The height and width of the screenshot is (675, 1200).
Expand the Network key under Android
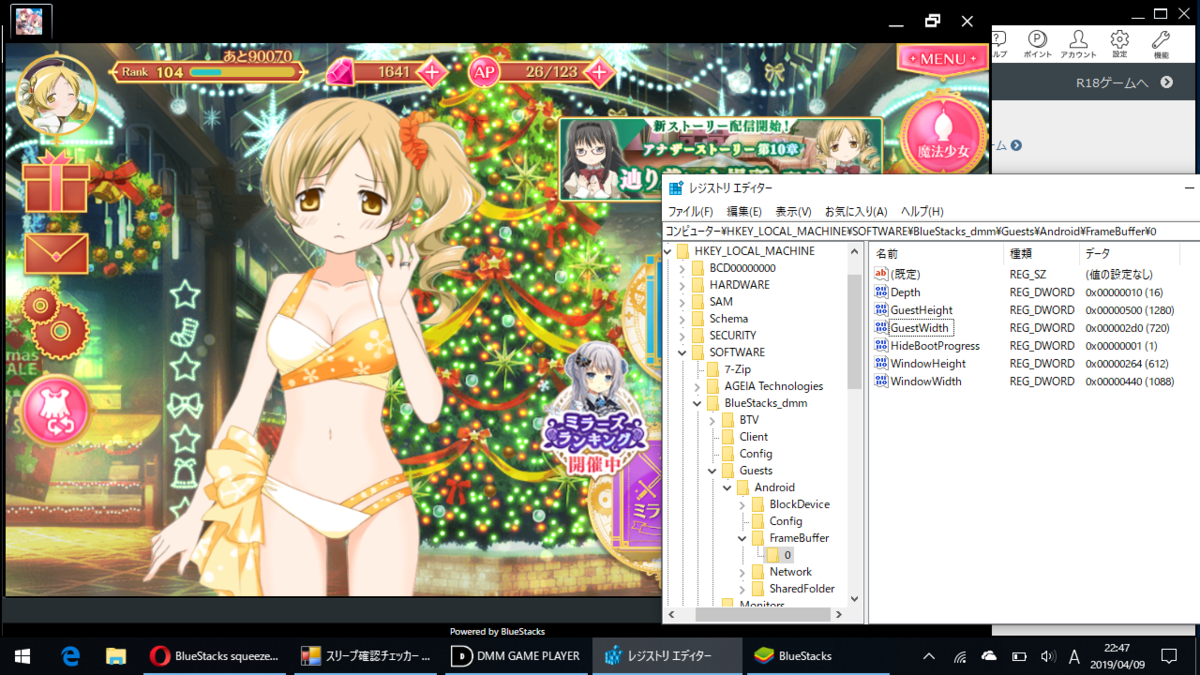click(x=742, y=572)
